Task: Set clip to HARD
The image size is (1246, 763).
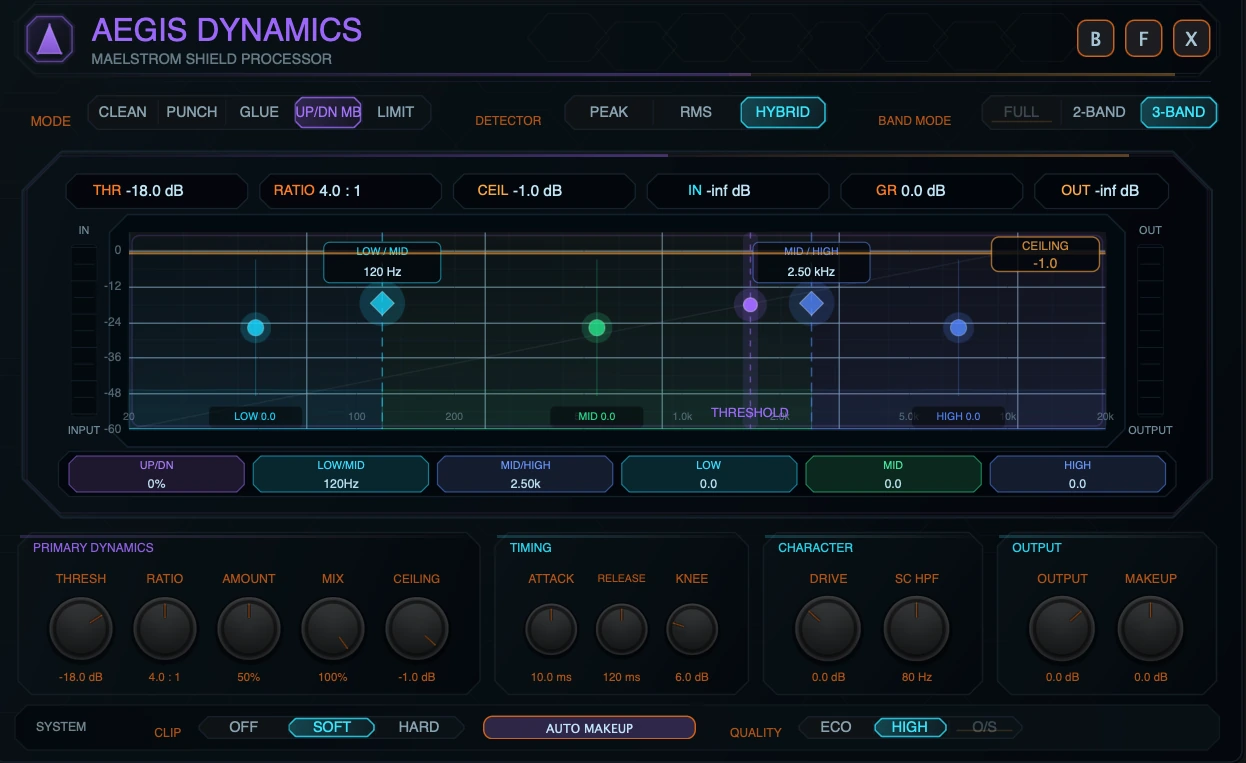Action: coord(419,727)
